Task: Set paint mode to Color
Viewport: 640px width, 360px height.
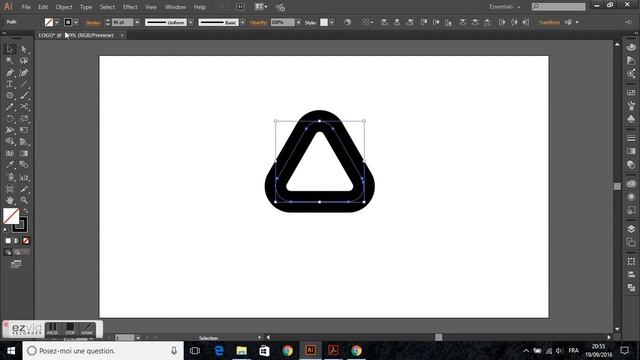Action: click(8, 241)
